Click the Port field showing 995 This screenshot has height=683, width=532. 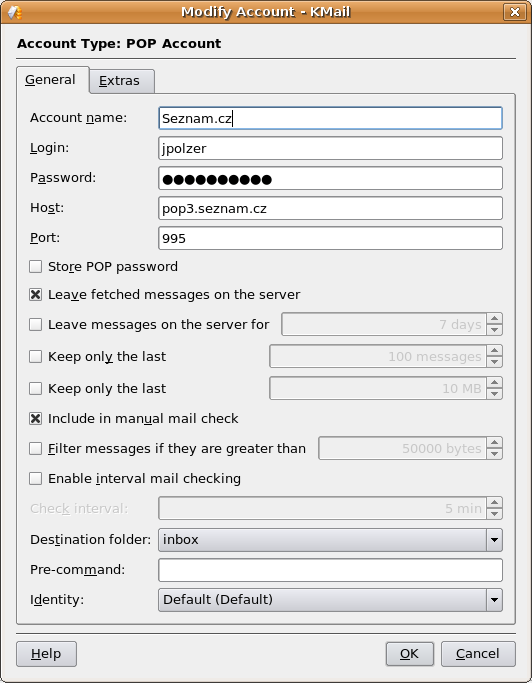[x=330, y=238]
